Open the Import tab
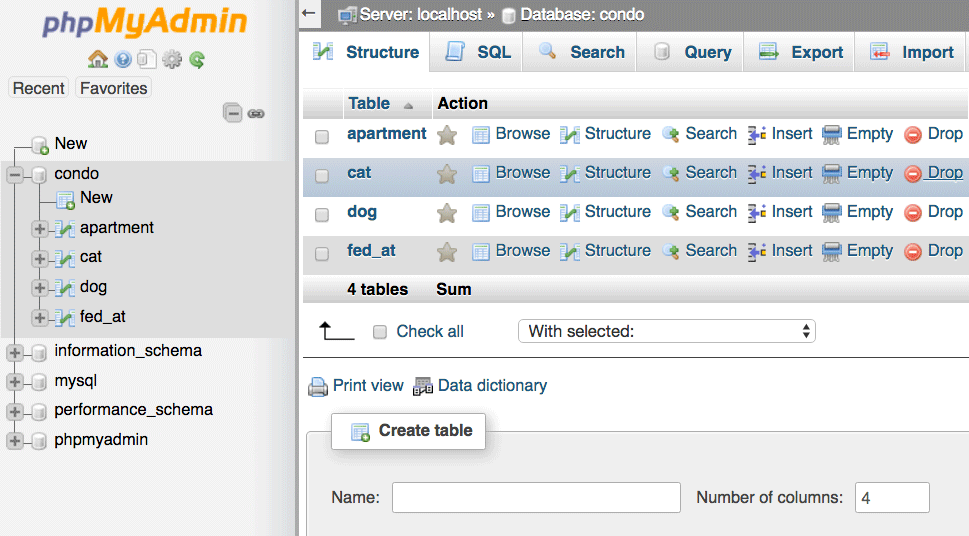Image resolution: width=969 pixels, height=536 pixels. pyautogui.click(x=911, y=53)
